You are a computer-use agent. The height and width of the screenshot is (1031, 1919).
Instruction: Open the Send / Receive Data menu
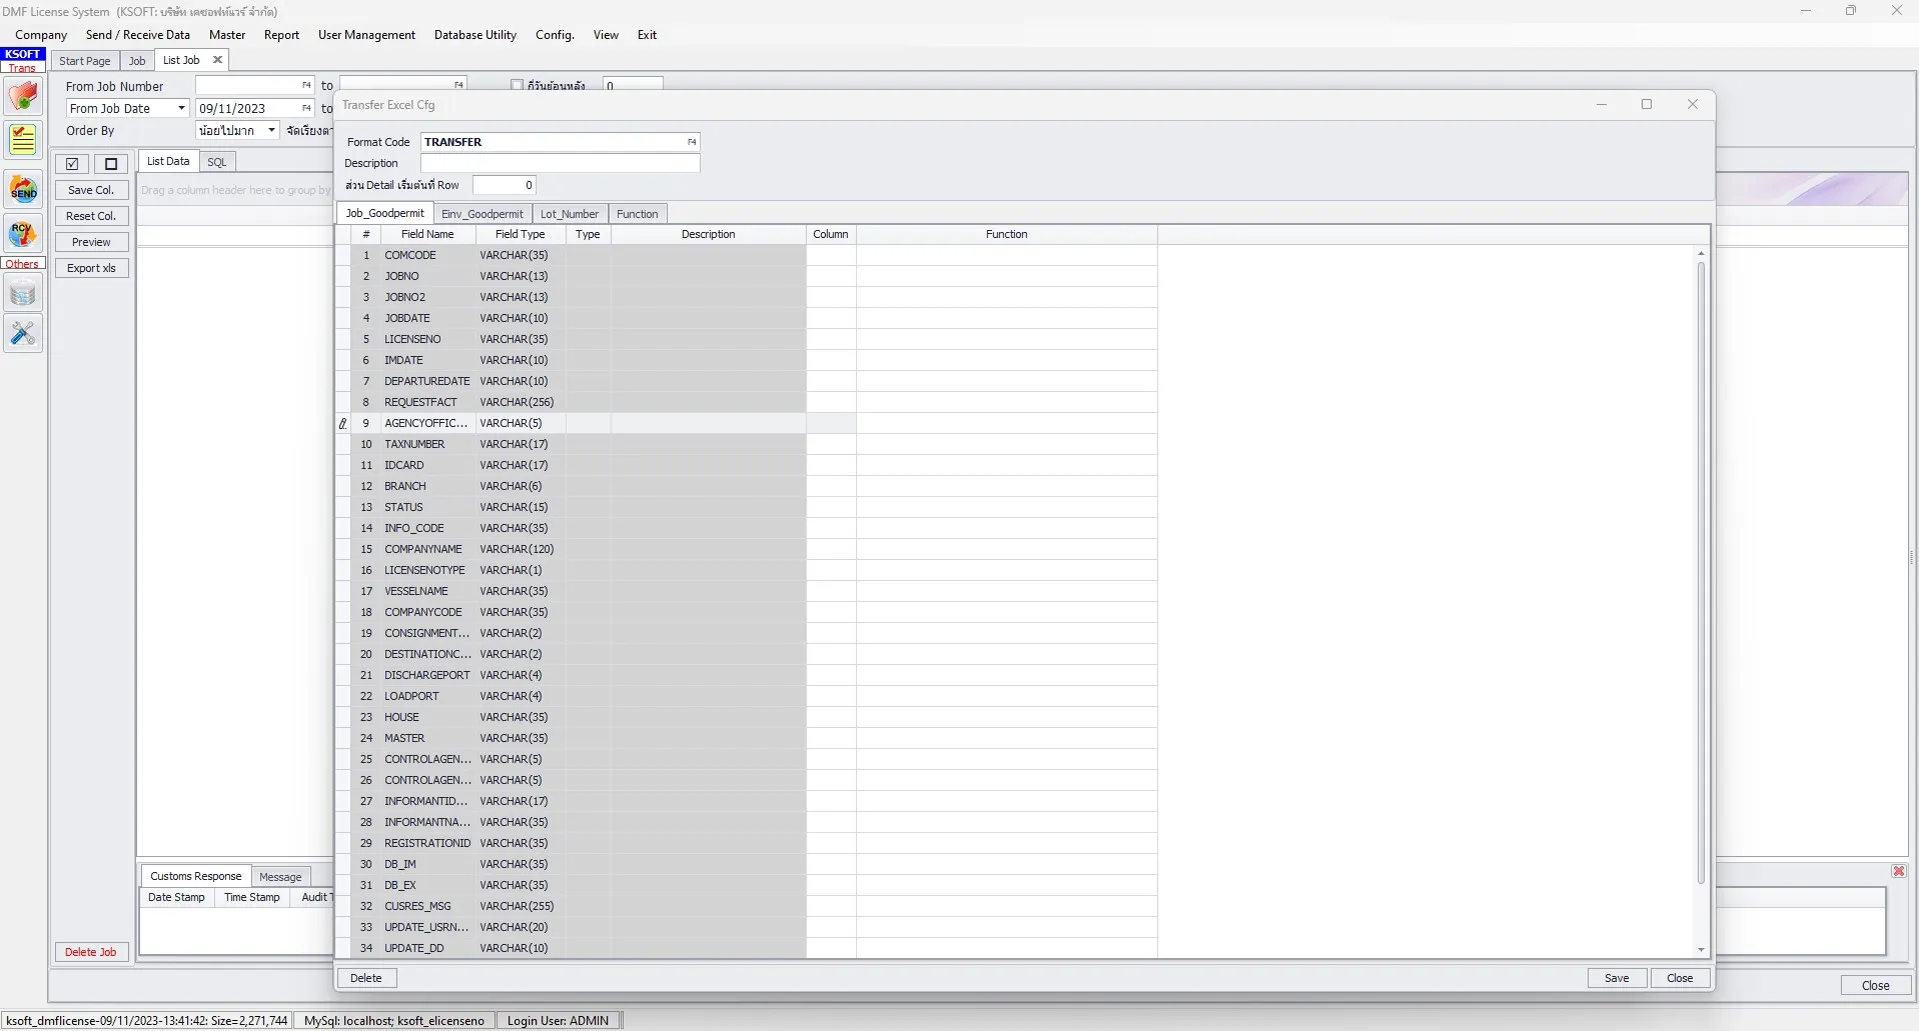(x=138, y=35)
